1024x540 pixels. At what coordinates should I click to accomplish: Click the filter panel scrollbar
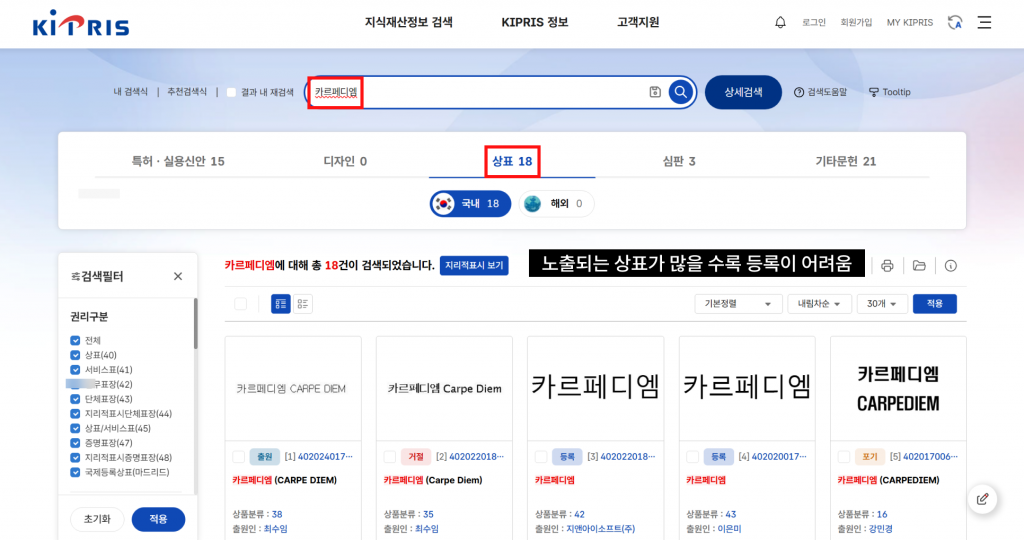click(195, 324)
